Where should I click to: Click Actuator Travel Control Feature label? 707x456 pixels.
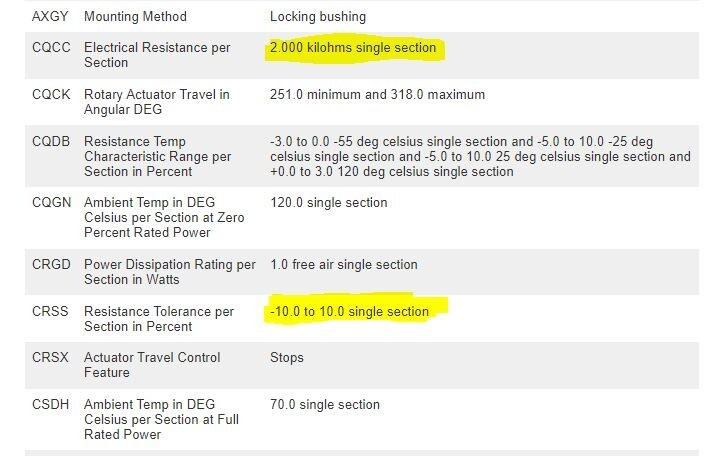click(x=152, y=365)
